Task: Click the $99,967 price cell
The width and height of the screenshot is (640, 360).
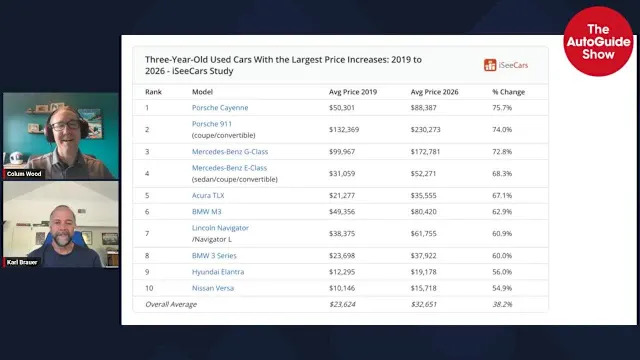Action: click(342, 152)
